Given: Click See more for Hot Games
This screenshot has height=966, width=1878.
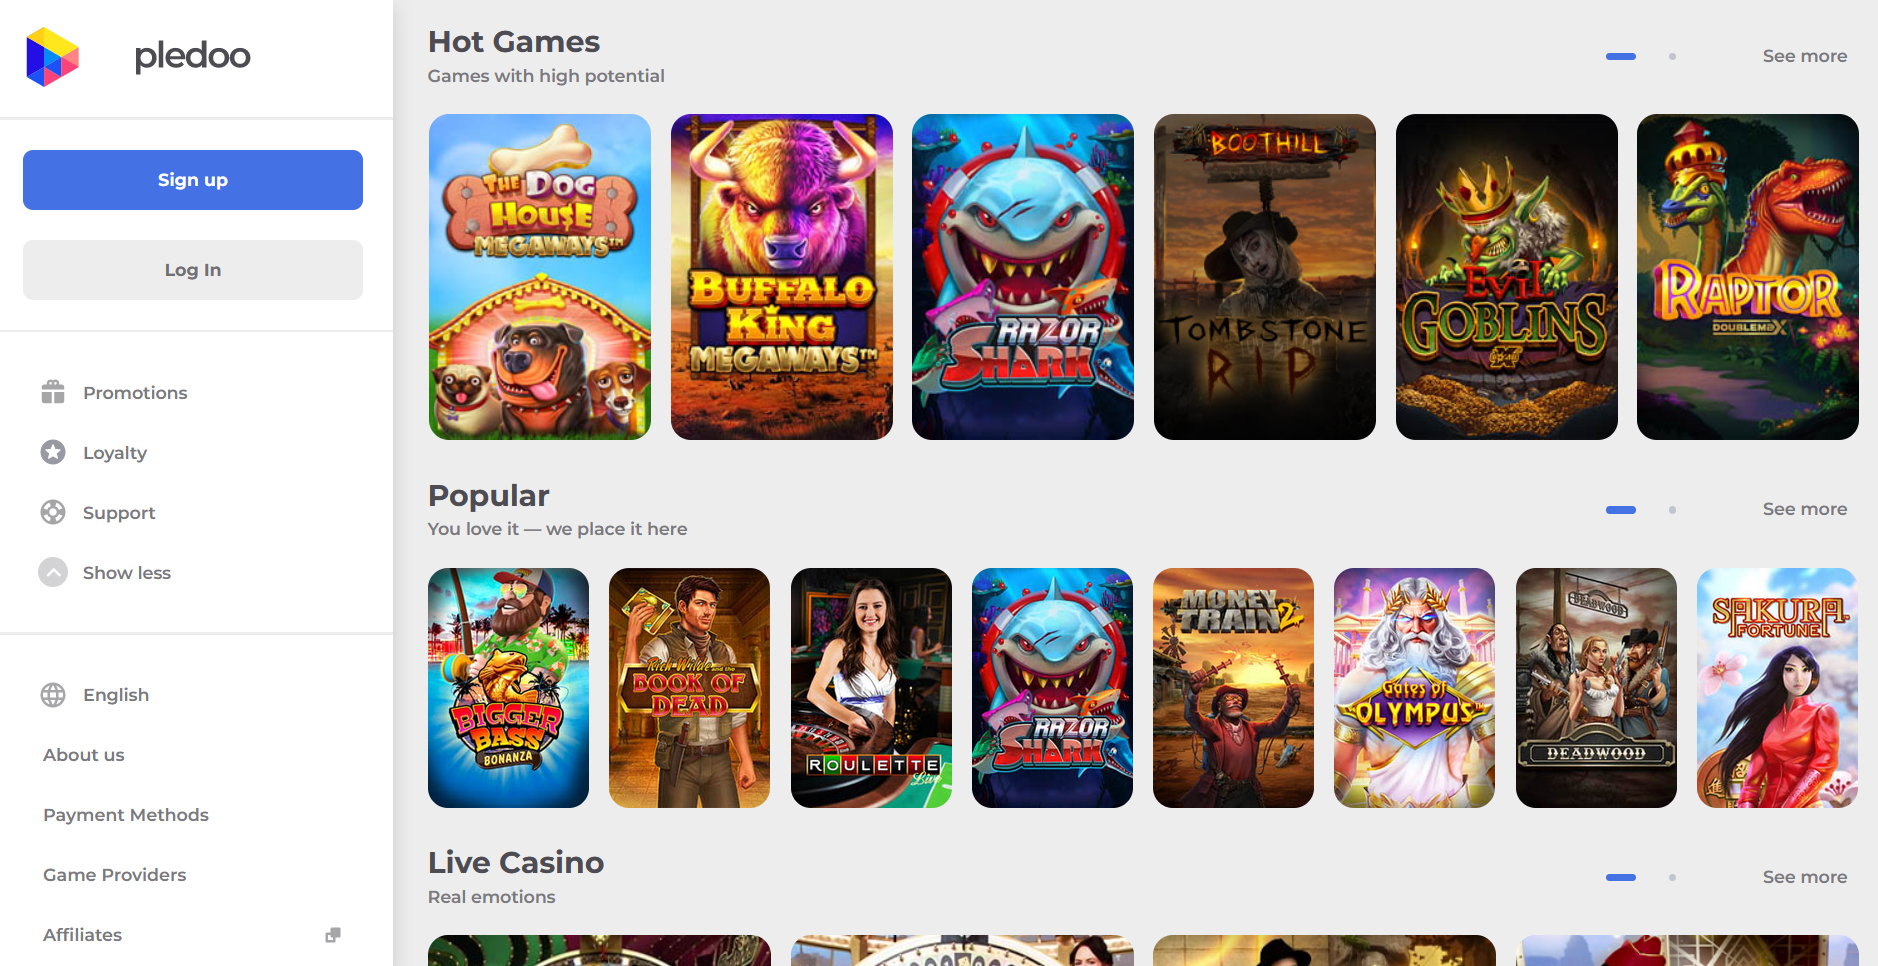Looking at the screenshot, I should 1804,56.
